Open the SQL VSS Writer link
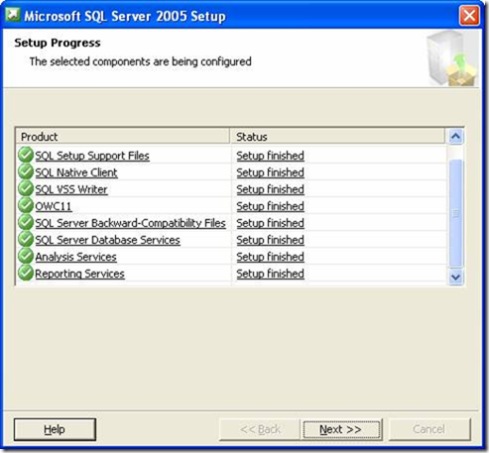Screen dimensions: 489x453 coord(71,190)
